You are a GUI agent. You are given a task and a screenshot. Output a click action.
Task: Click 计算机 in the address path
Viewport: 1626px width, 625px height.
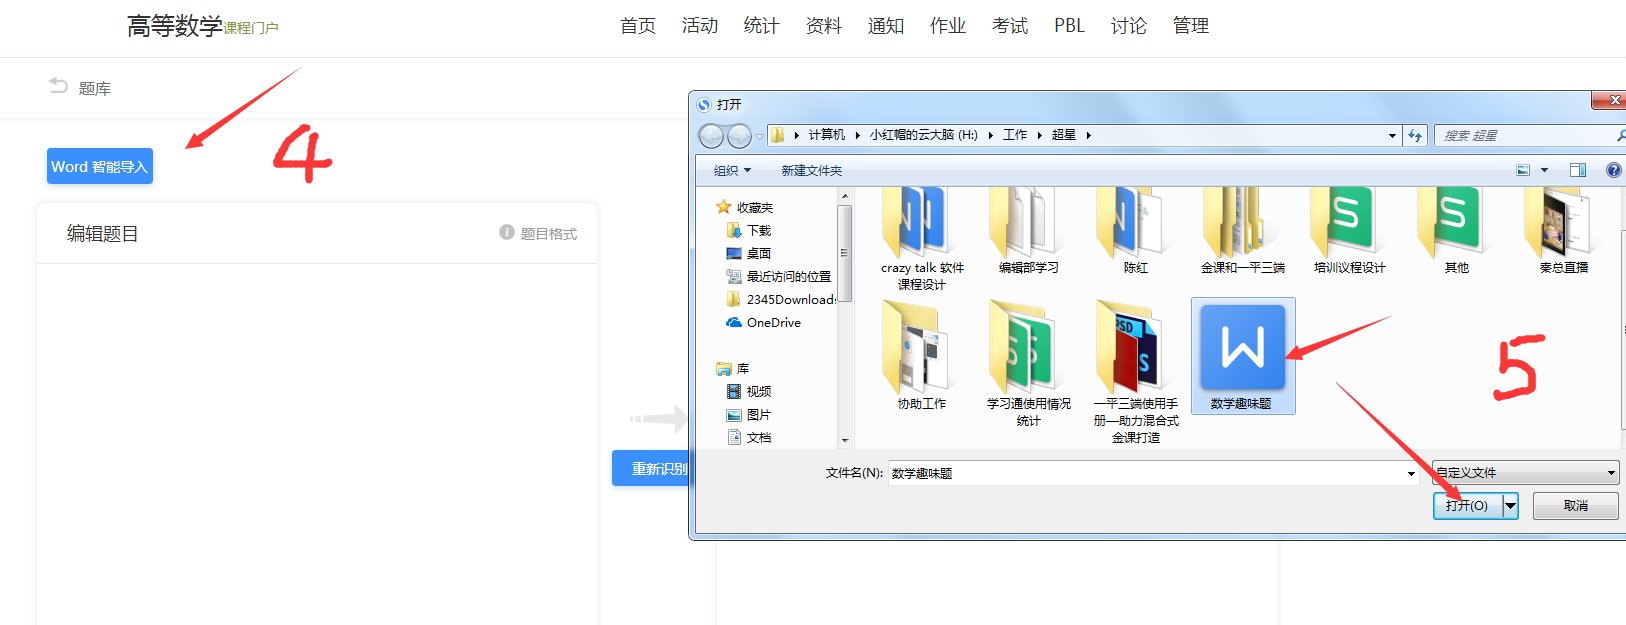click(827, 135)
